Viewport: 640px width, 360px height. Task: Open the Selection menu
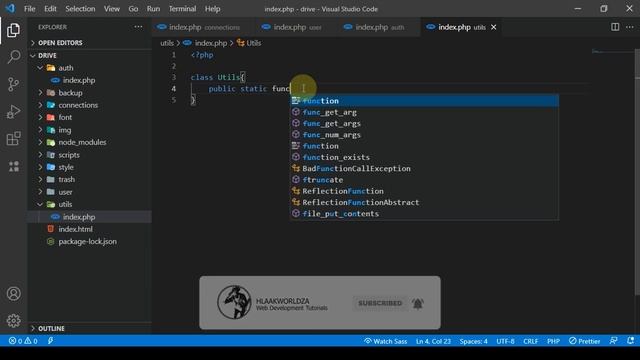(x=80, y=9)
